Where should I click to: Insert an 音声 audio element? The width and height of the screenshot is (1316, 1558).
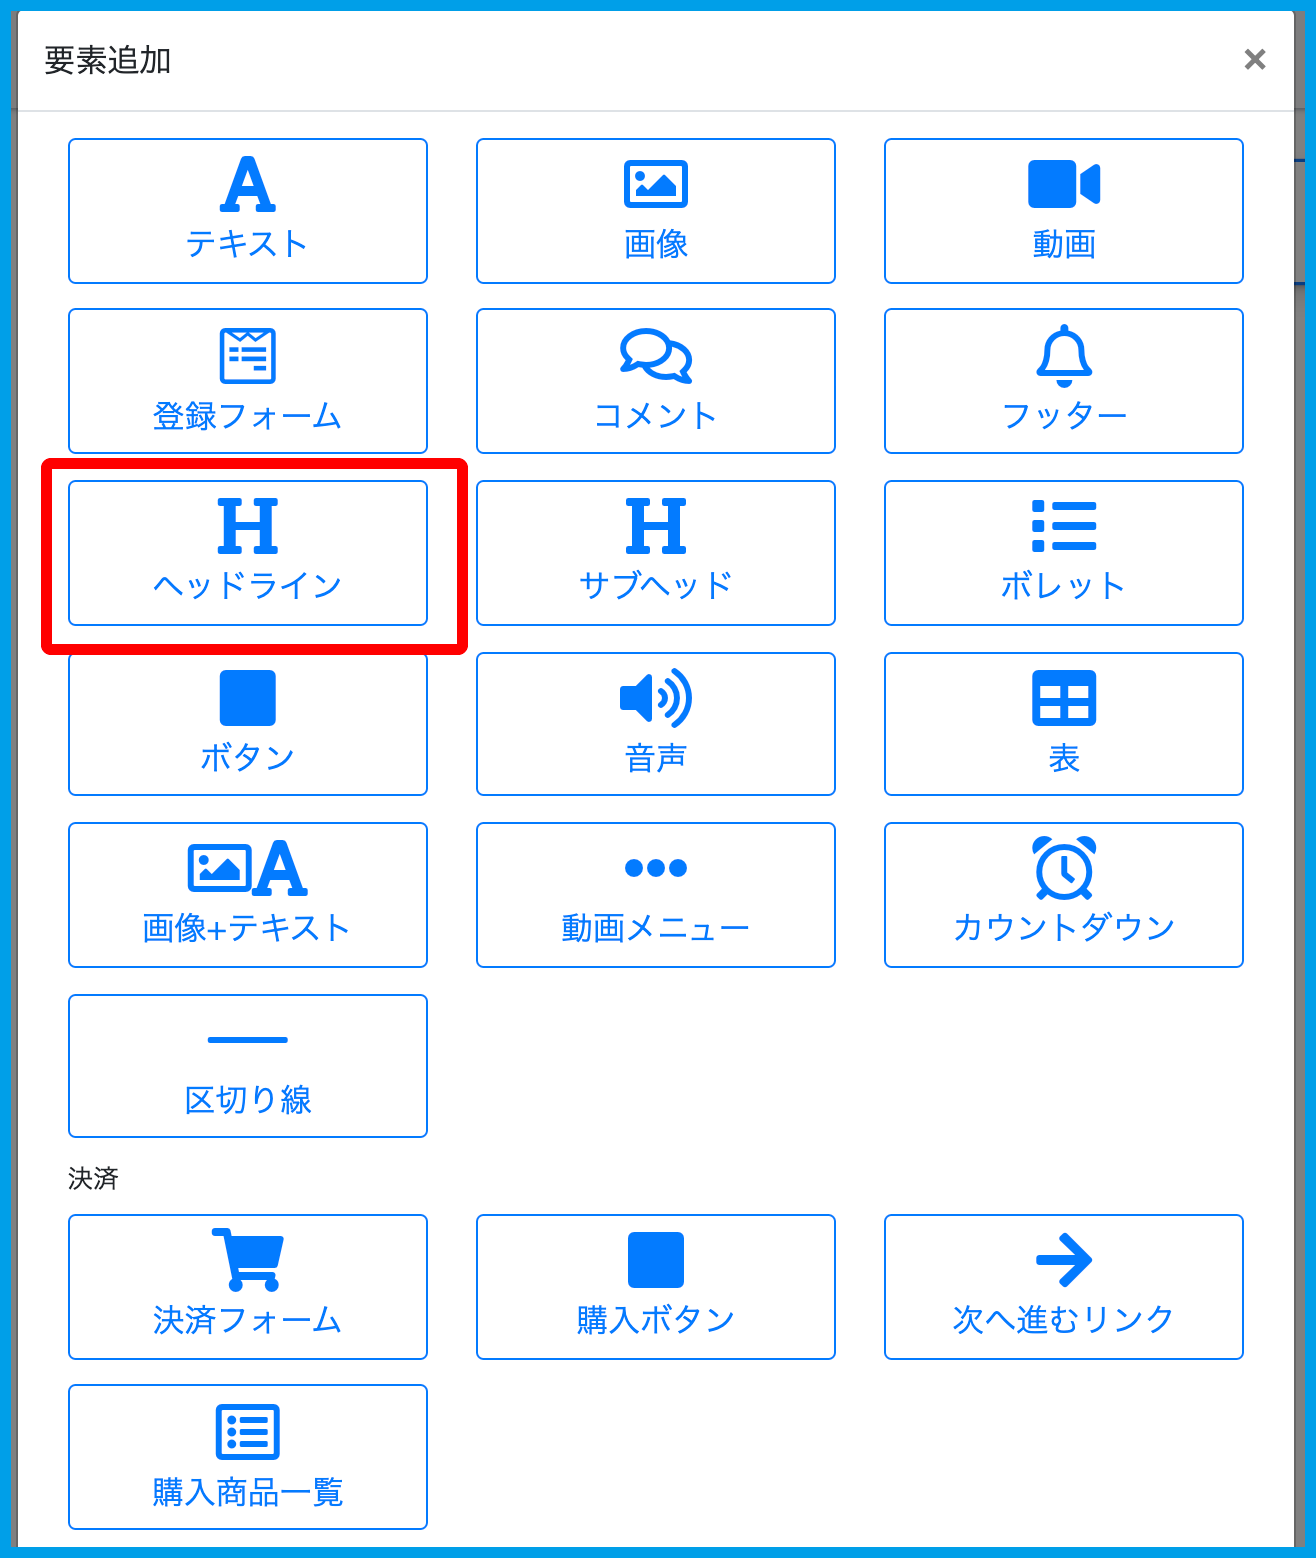click(x=655, y=724)
